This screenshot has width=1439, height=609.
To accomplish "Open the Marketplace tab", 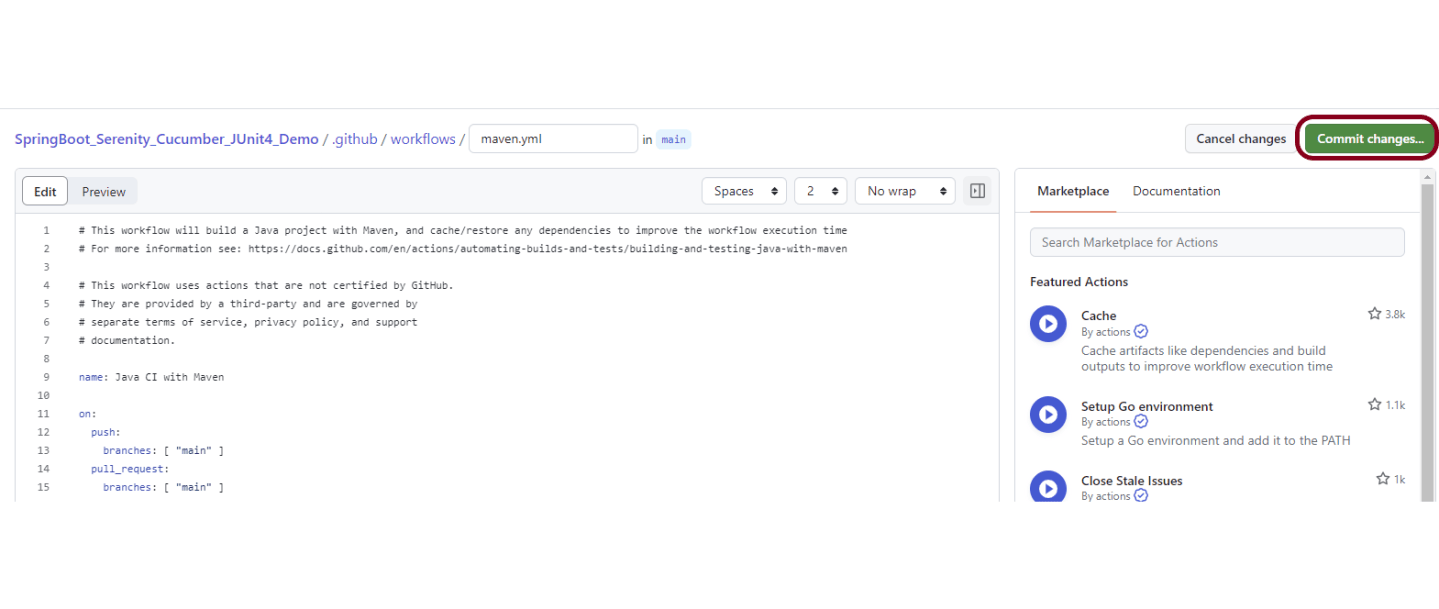I will (x=1073, y=191).
